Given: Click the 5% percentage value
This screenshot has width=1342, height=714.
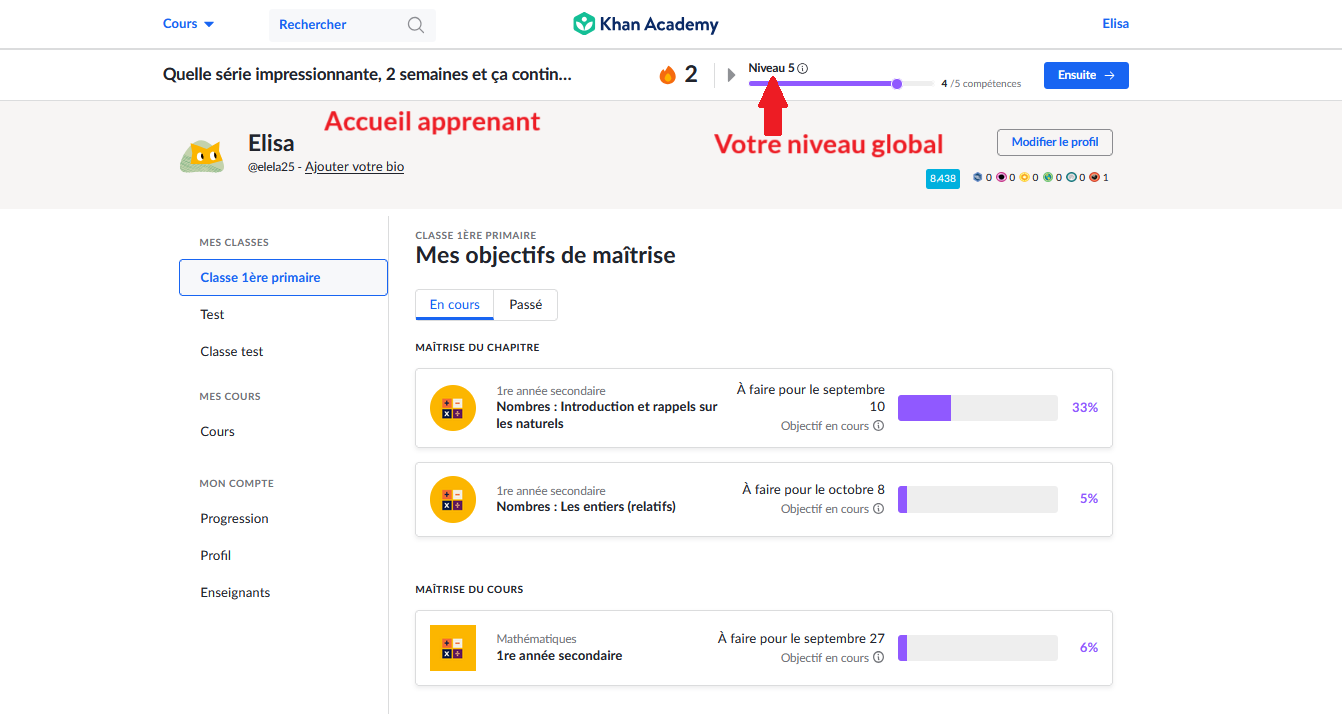Looking at the screenshot, I should (1089, 499).
